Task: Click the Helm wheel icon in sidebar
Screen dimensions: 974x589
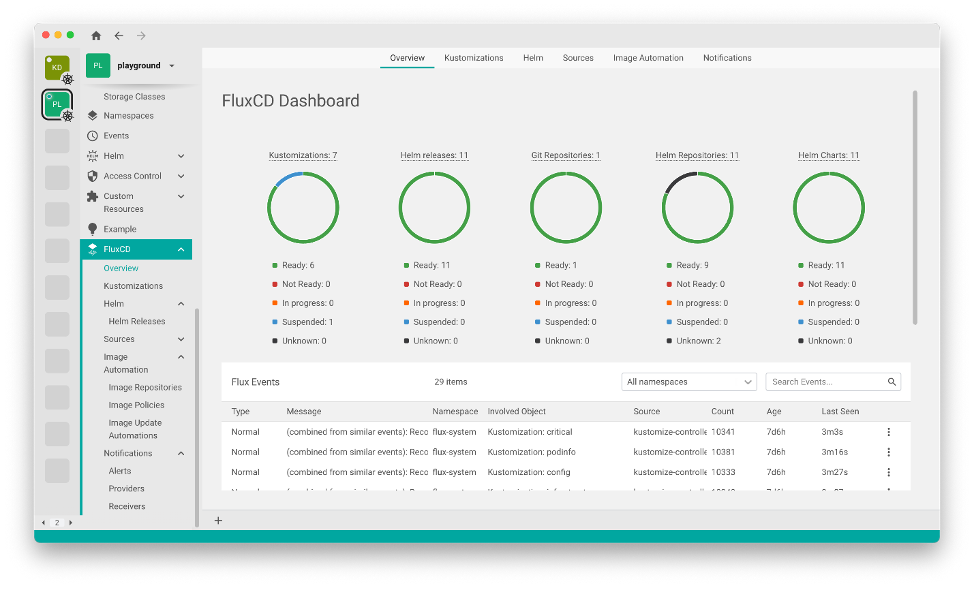Action: click(x=93, y=156)
